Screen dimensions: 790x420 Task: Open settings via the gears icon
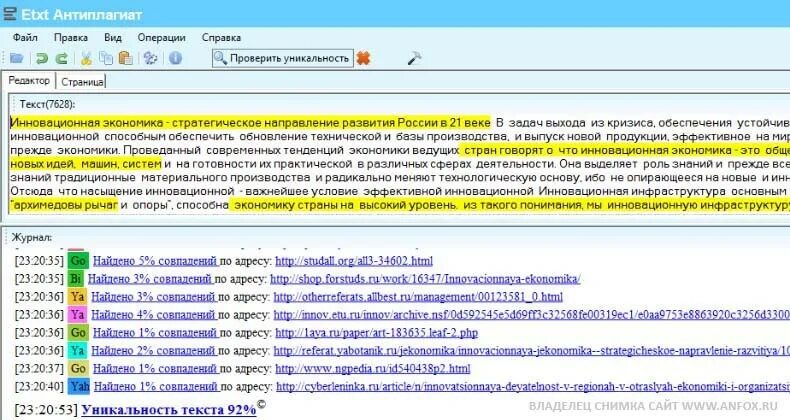150,58
